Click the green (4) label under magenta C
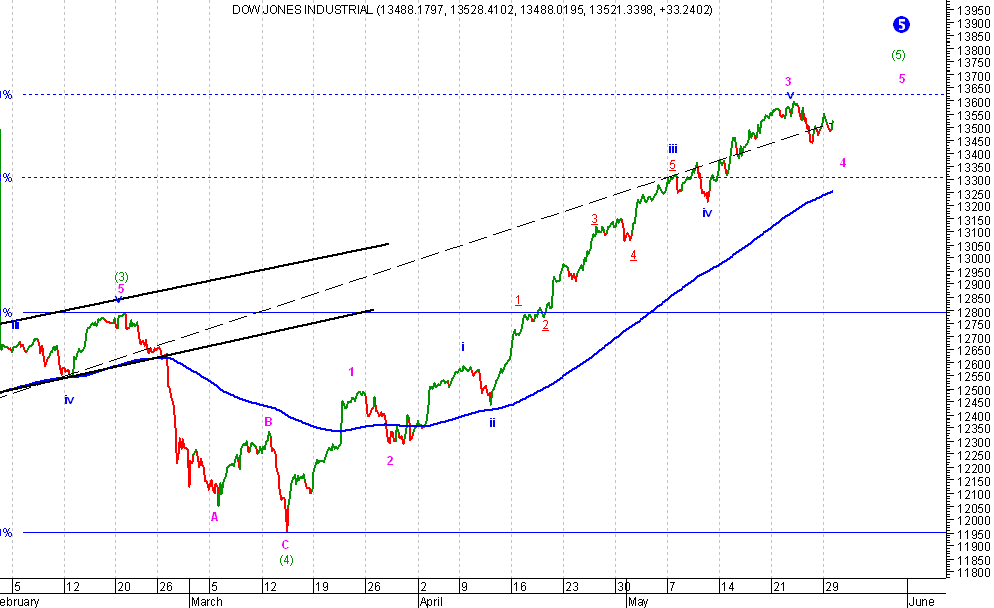This screenshot has width=994, height=608. point(287,560)
